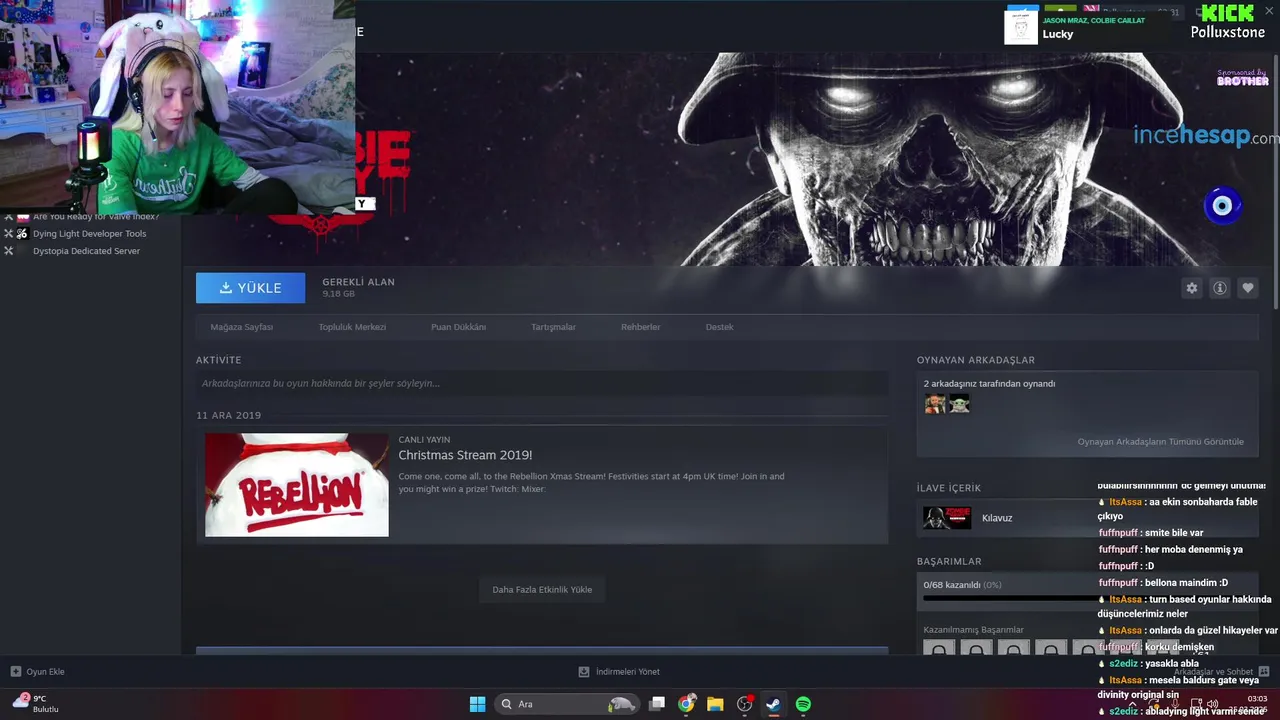The width and height of the screenshot is (1280, 720).
Task: Open the Mağaza Sayfası tab
Action: pyautogui.click(x=241, y=327)
